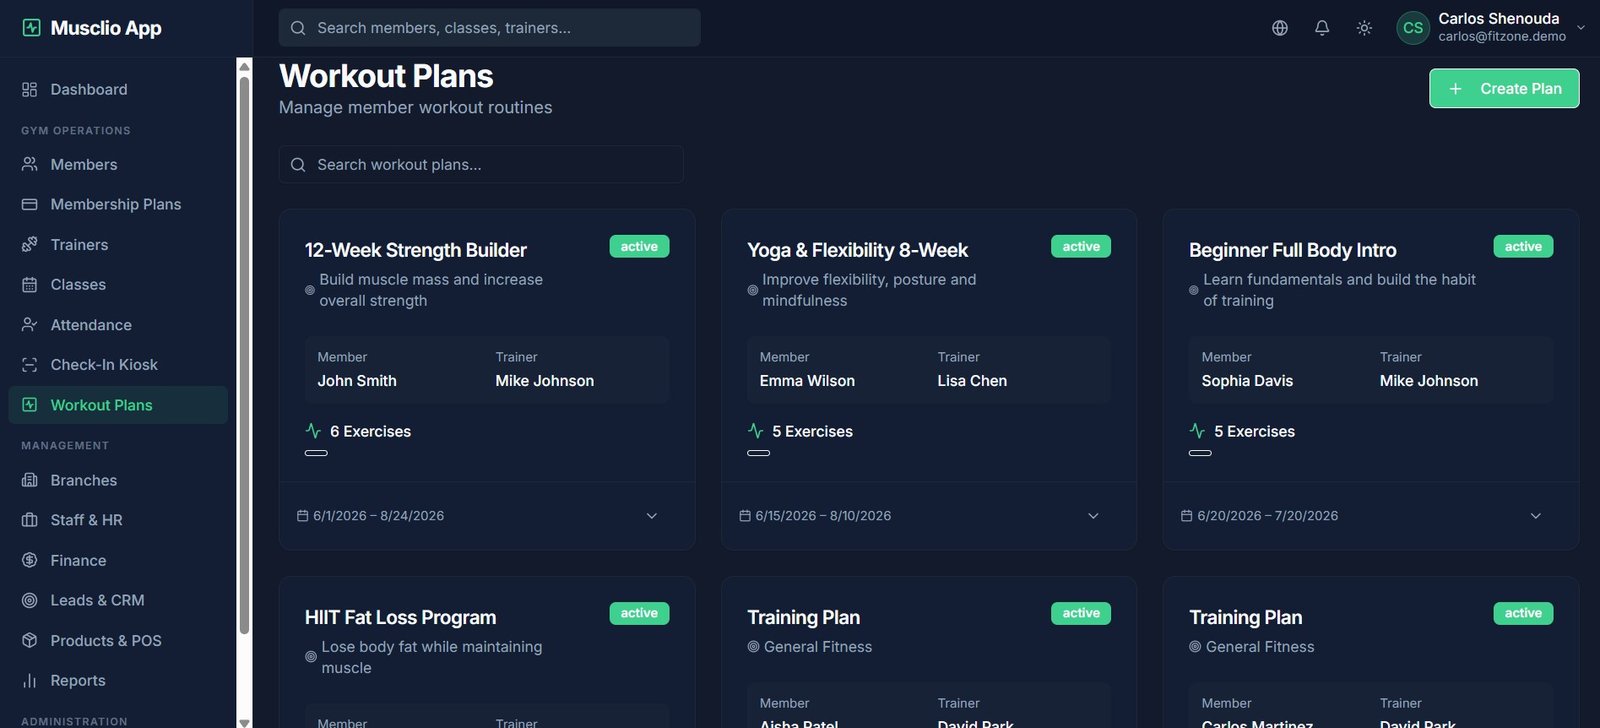Click the Dashboard grid icon
The image size is (1600, 728).
pyautogui.click(x=30, y=90)
